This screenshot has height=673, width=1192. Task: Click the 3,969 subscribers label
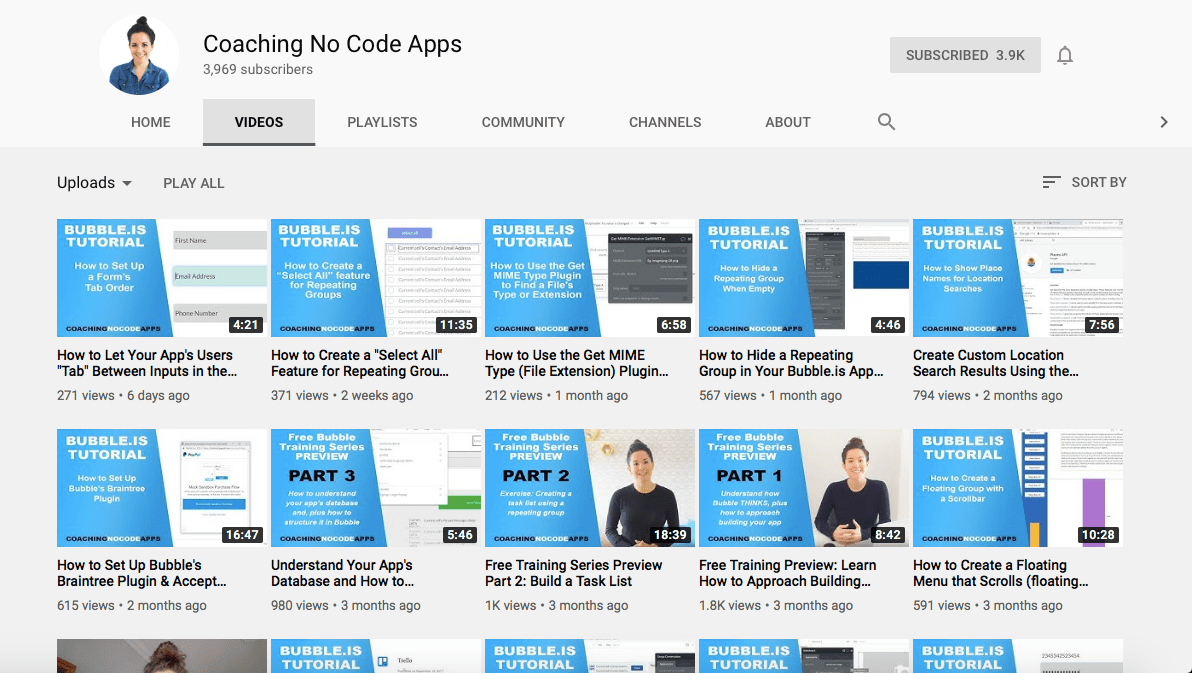pyautogui.click(x=257, y=69)
